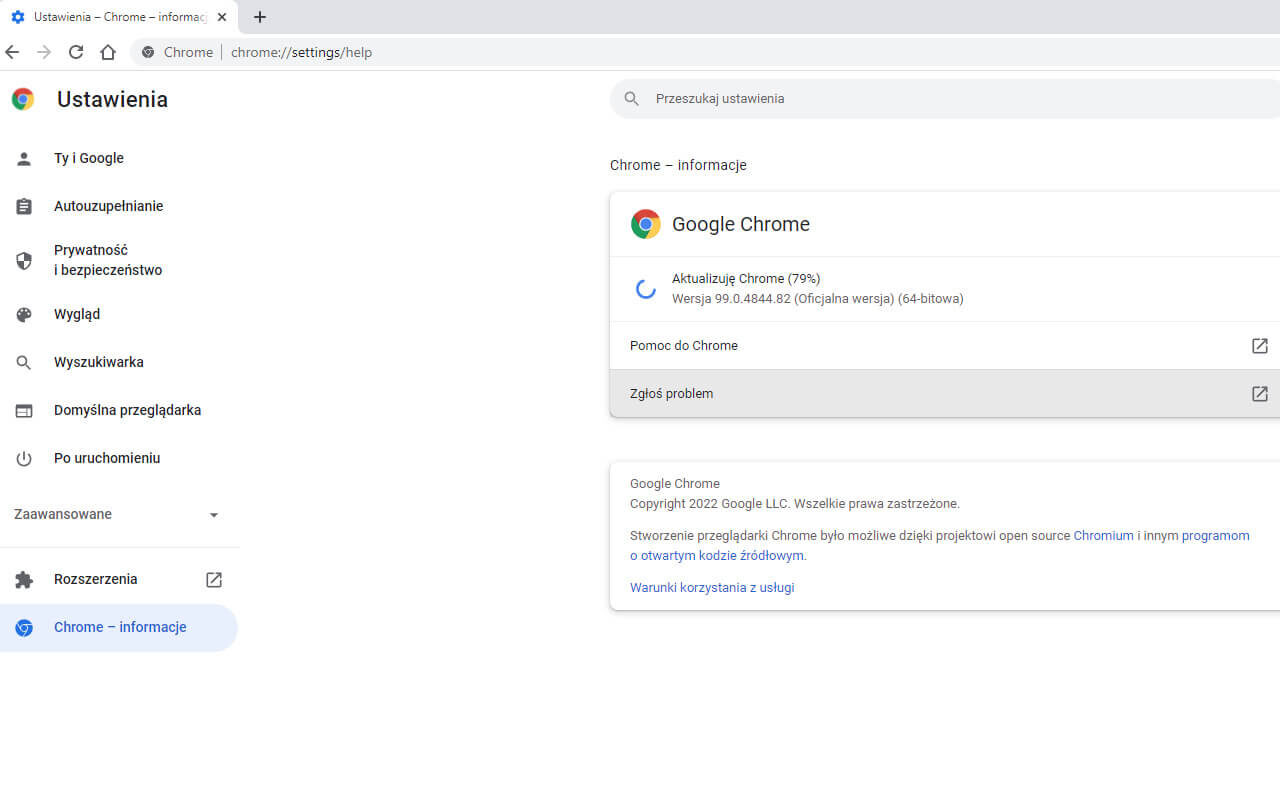Click the Chrome – informacje page heading
The image size is (1280, 800).
coord(678,165)
